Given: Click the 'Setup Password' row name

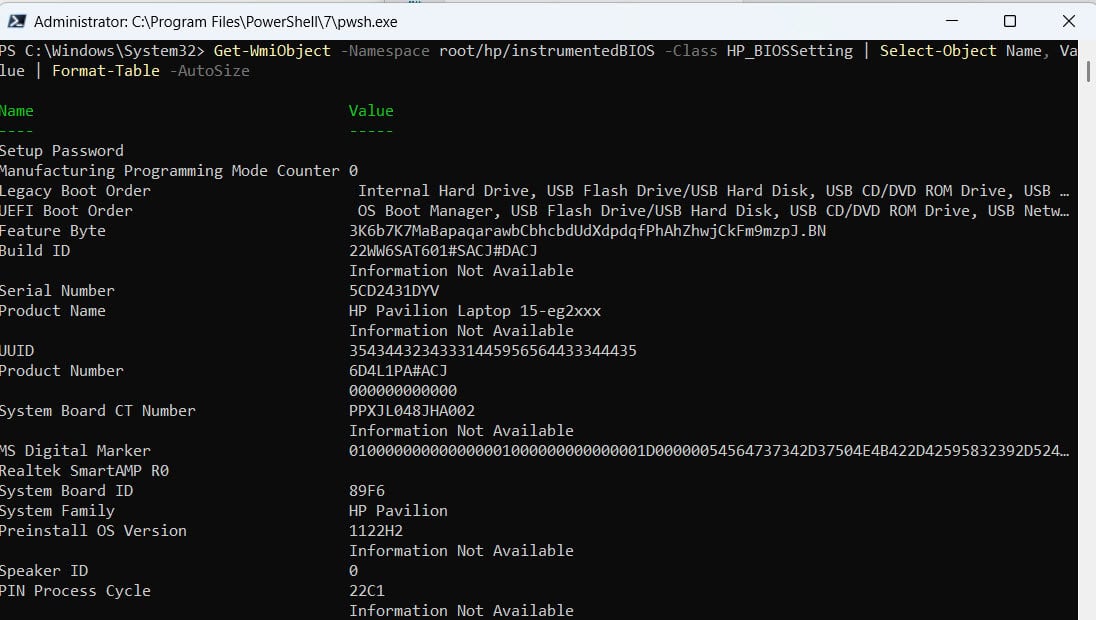Looking at the screenshot, I should pos(62,151).
